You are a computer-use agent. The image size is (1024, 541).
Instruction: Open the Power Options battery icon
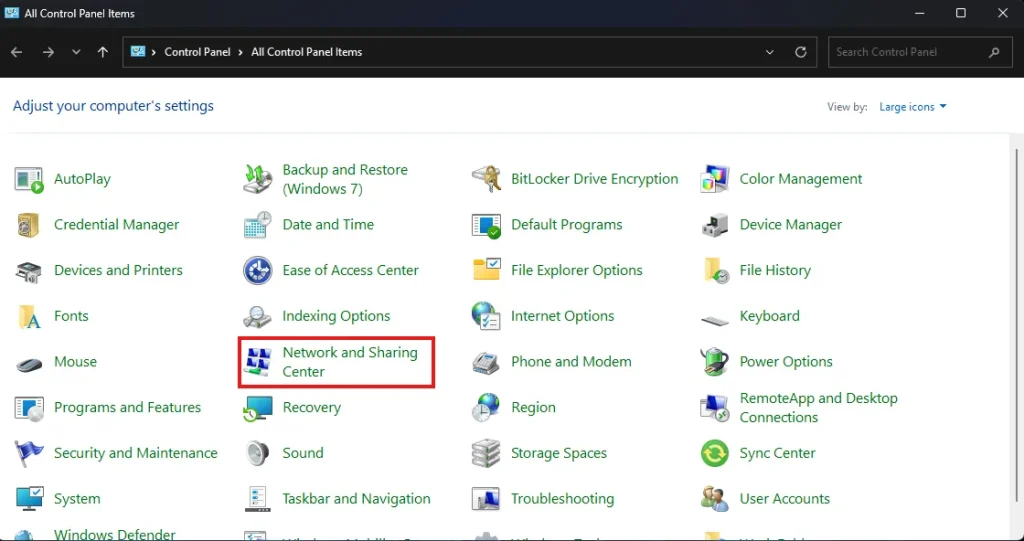pyautogui.click(x=714, y=362)
